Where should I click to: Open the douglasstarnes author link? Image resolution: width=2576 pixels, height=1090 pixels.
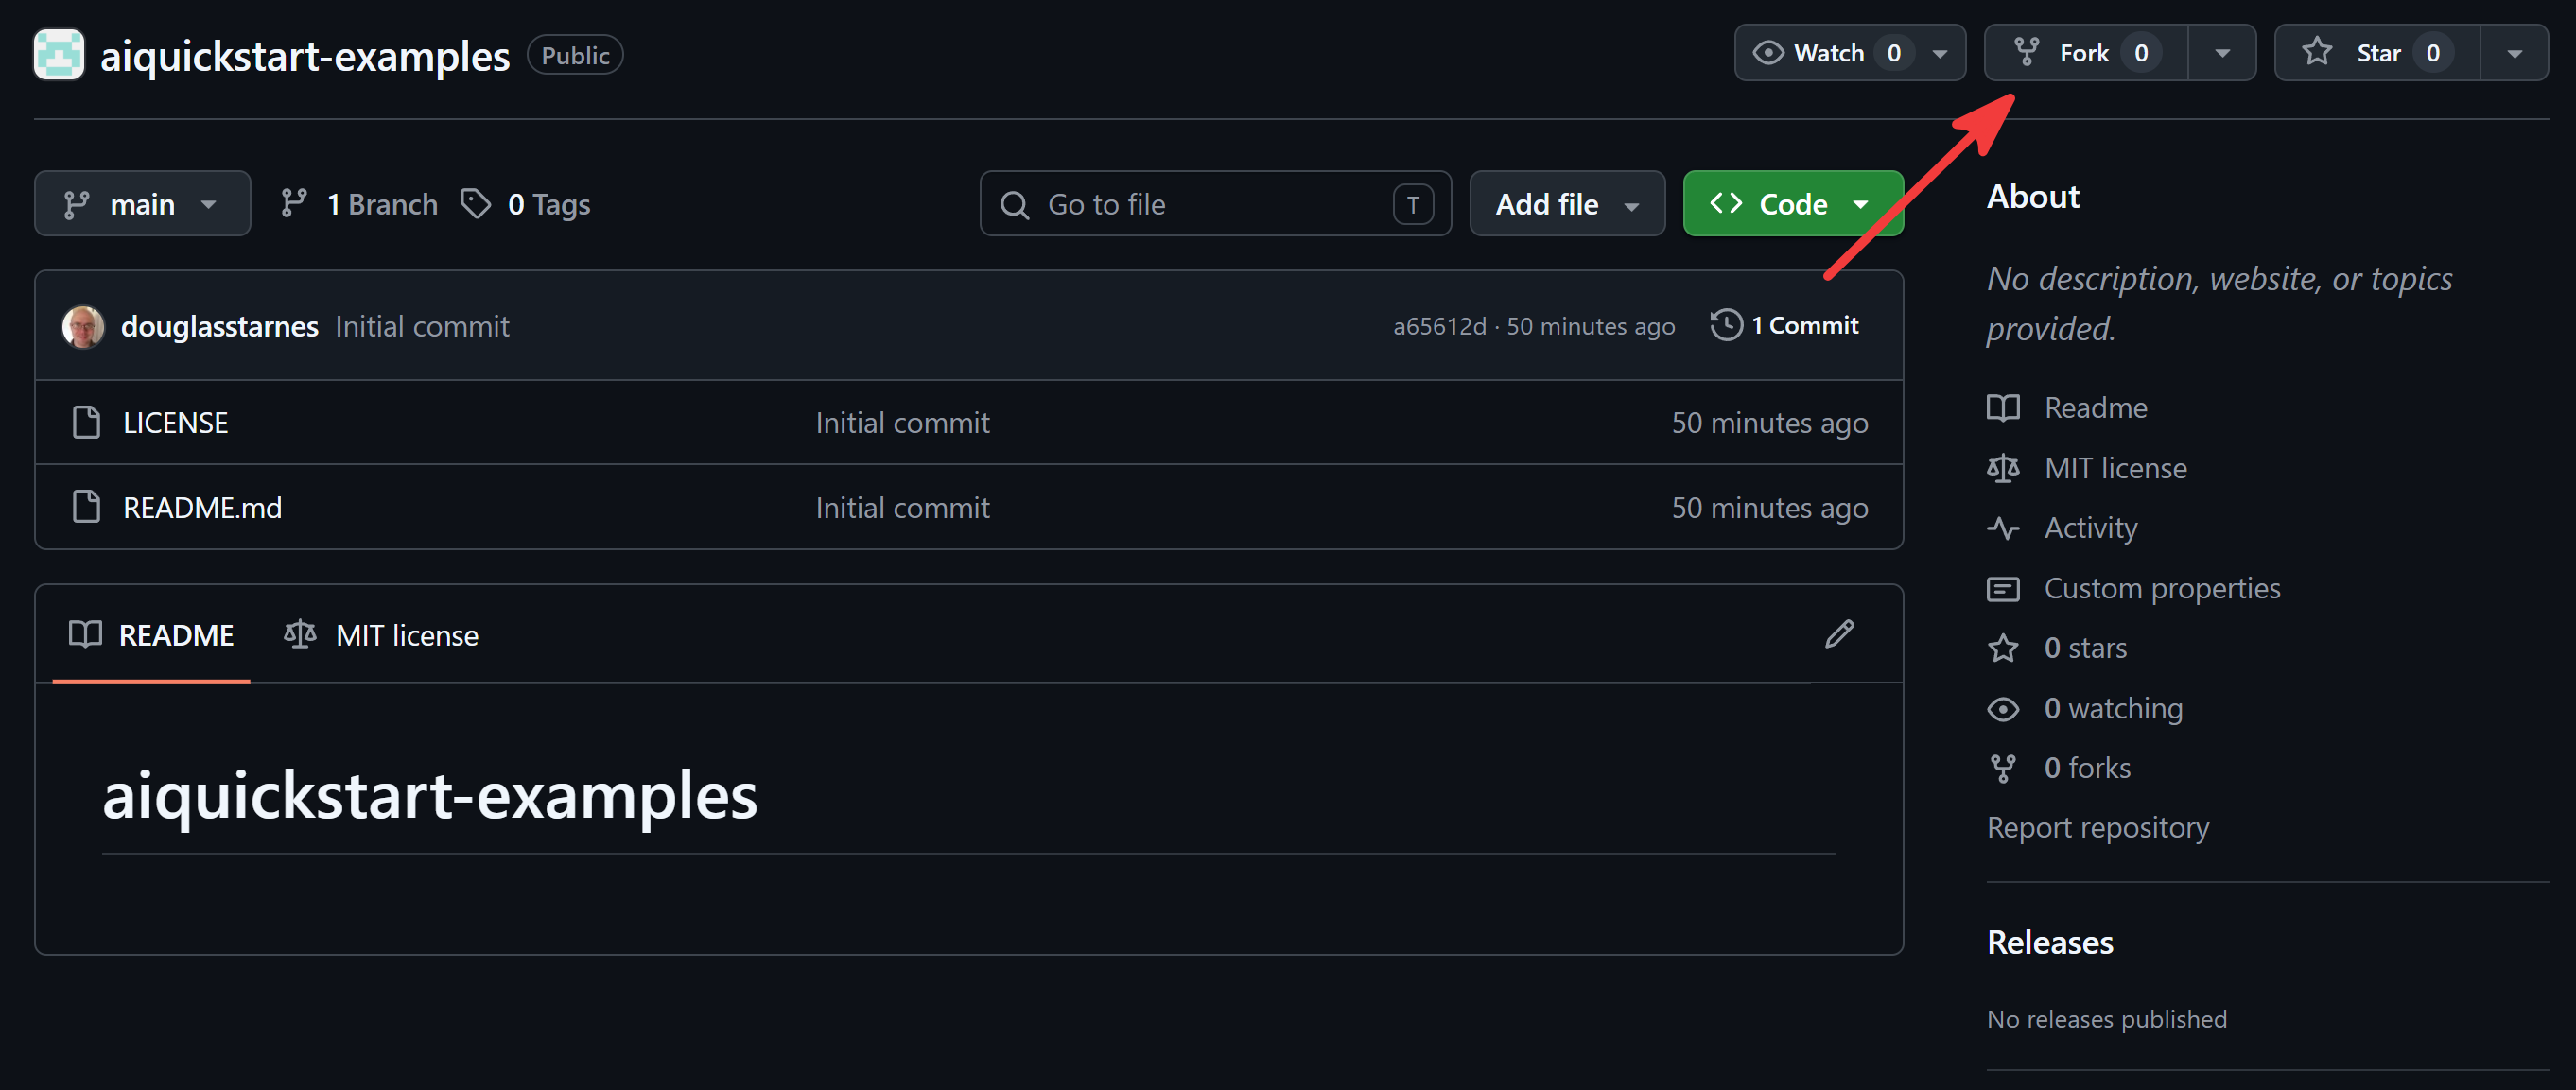[220, 326]
